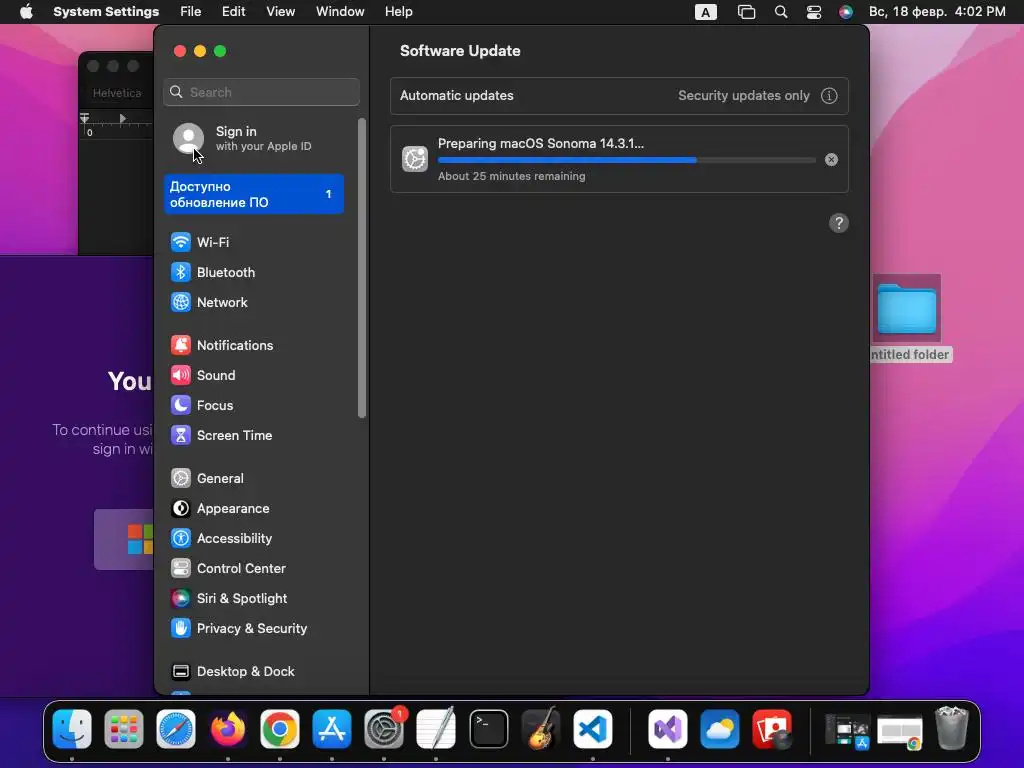This screenshot has width=1024, height=768.
Task: Click the sidebar vertical scrollbar
Action: tap(362, 268)
